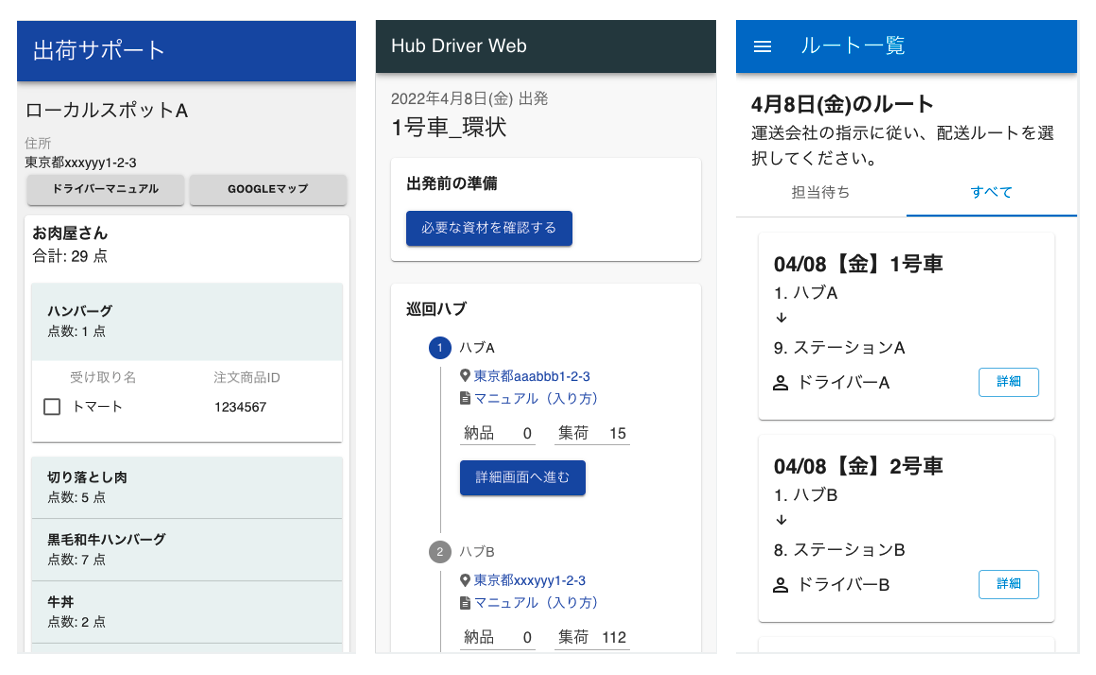The image size is (1096, 675).
Task: Click the person icon next to ドライバーB
Action: pyautogui.click(x=781, y=585)
